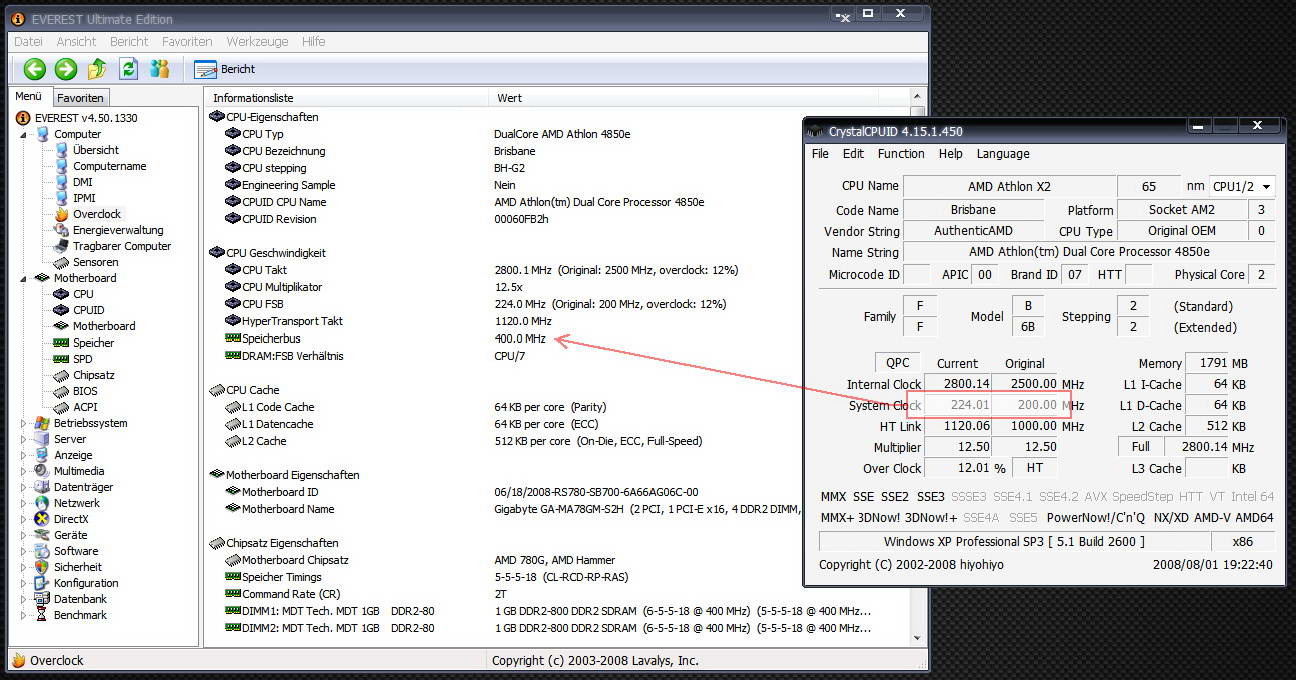Open the CPU1/2 dropdown in CrystalCPUID
The width and height of the screenshot is (1296, 680).
[x=1243, y=186]
